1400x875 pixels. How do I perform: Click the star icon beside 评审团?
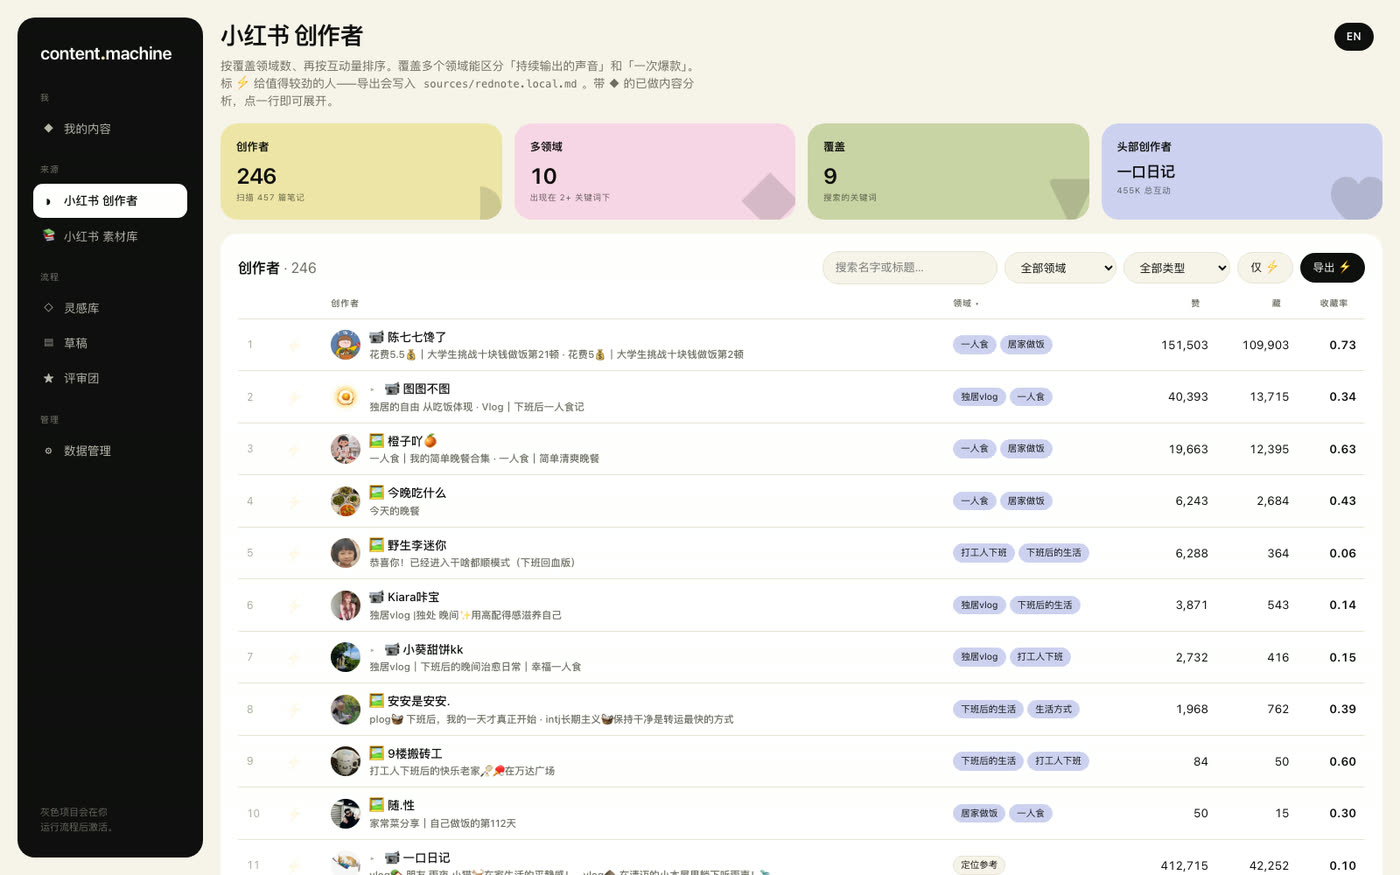coord(48,378)
